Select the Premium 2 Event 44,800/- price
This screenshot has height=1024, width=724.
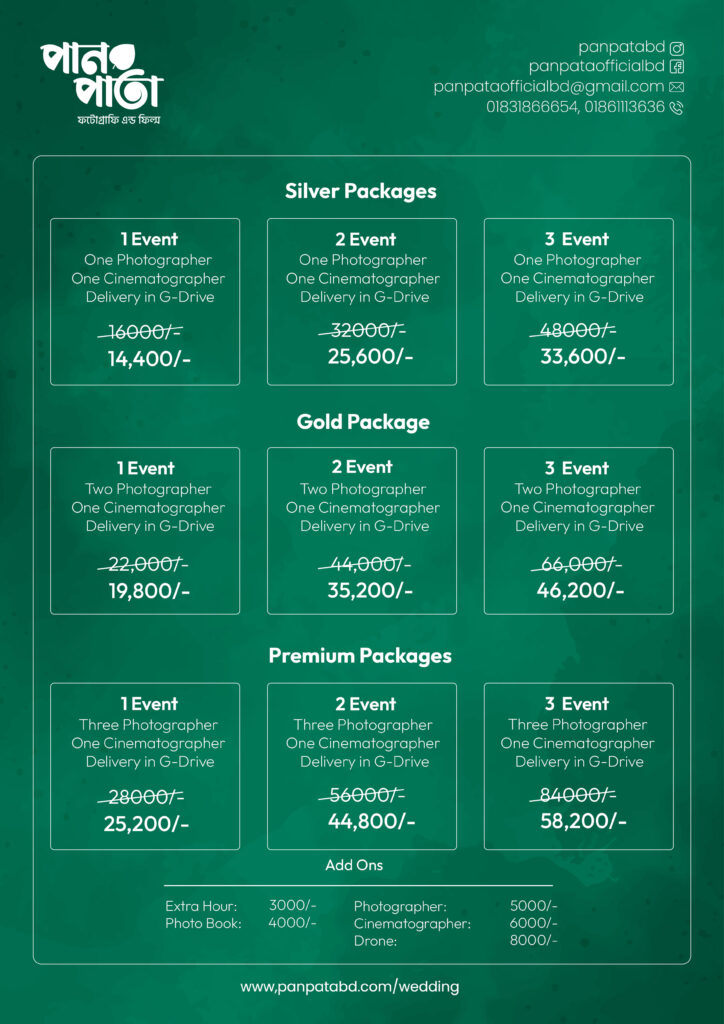pyautogui.click(x=371, y=821)
